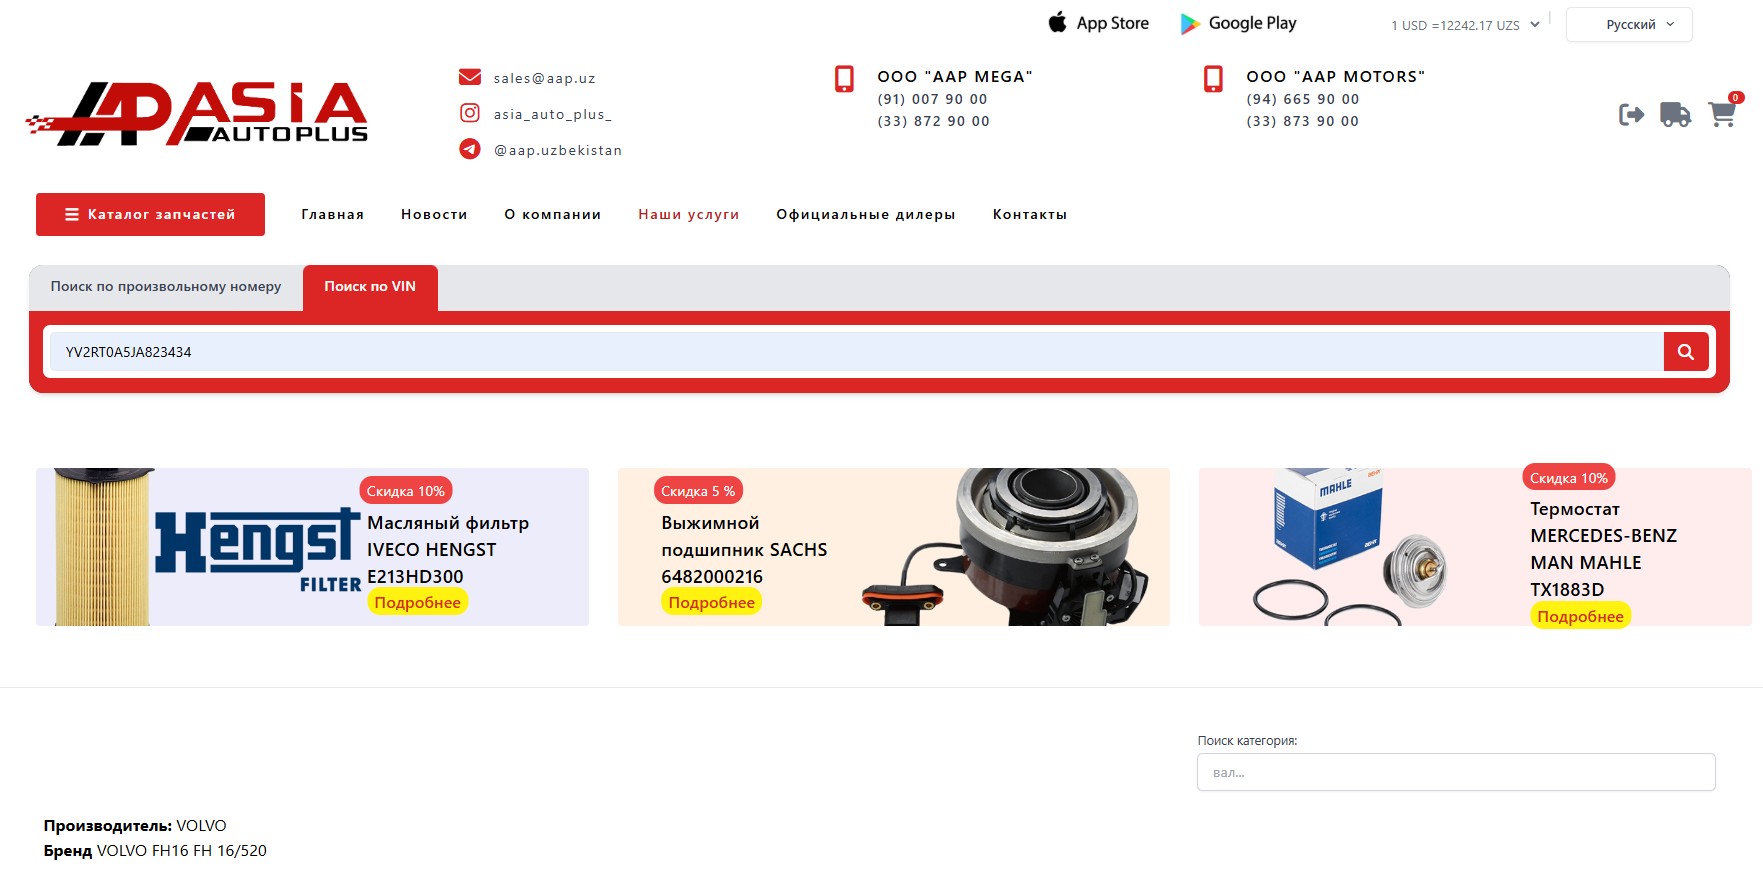Click Подробнее on the SACHS bearing banner
The image size is (1763, 878).
711,602
